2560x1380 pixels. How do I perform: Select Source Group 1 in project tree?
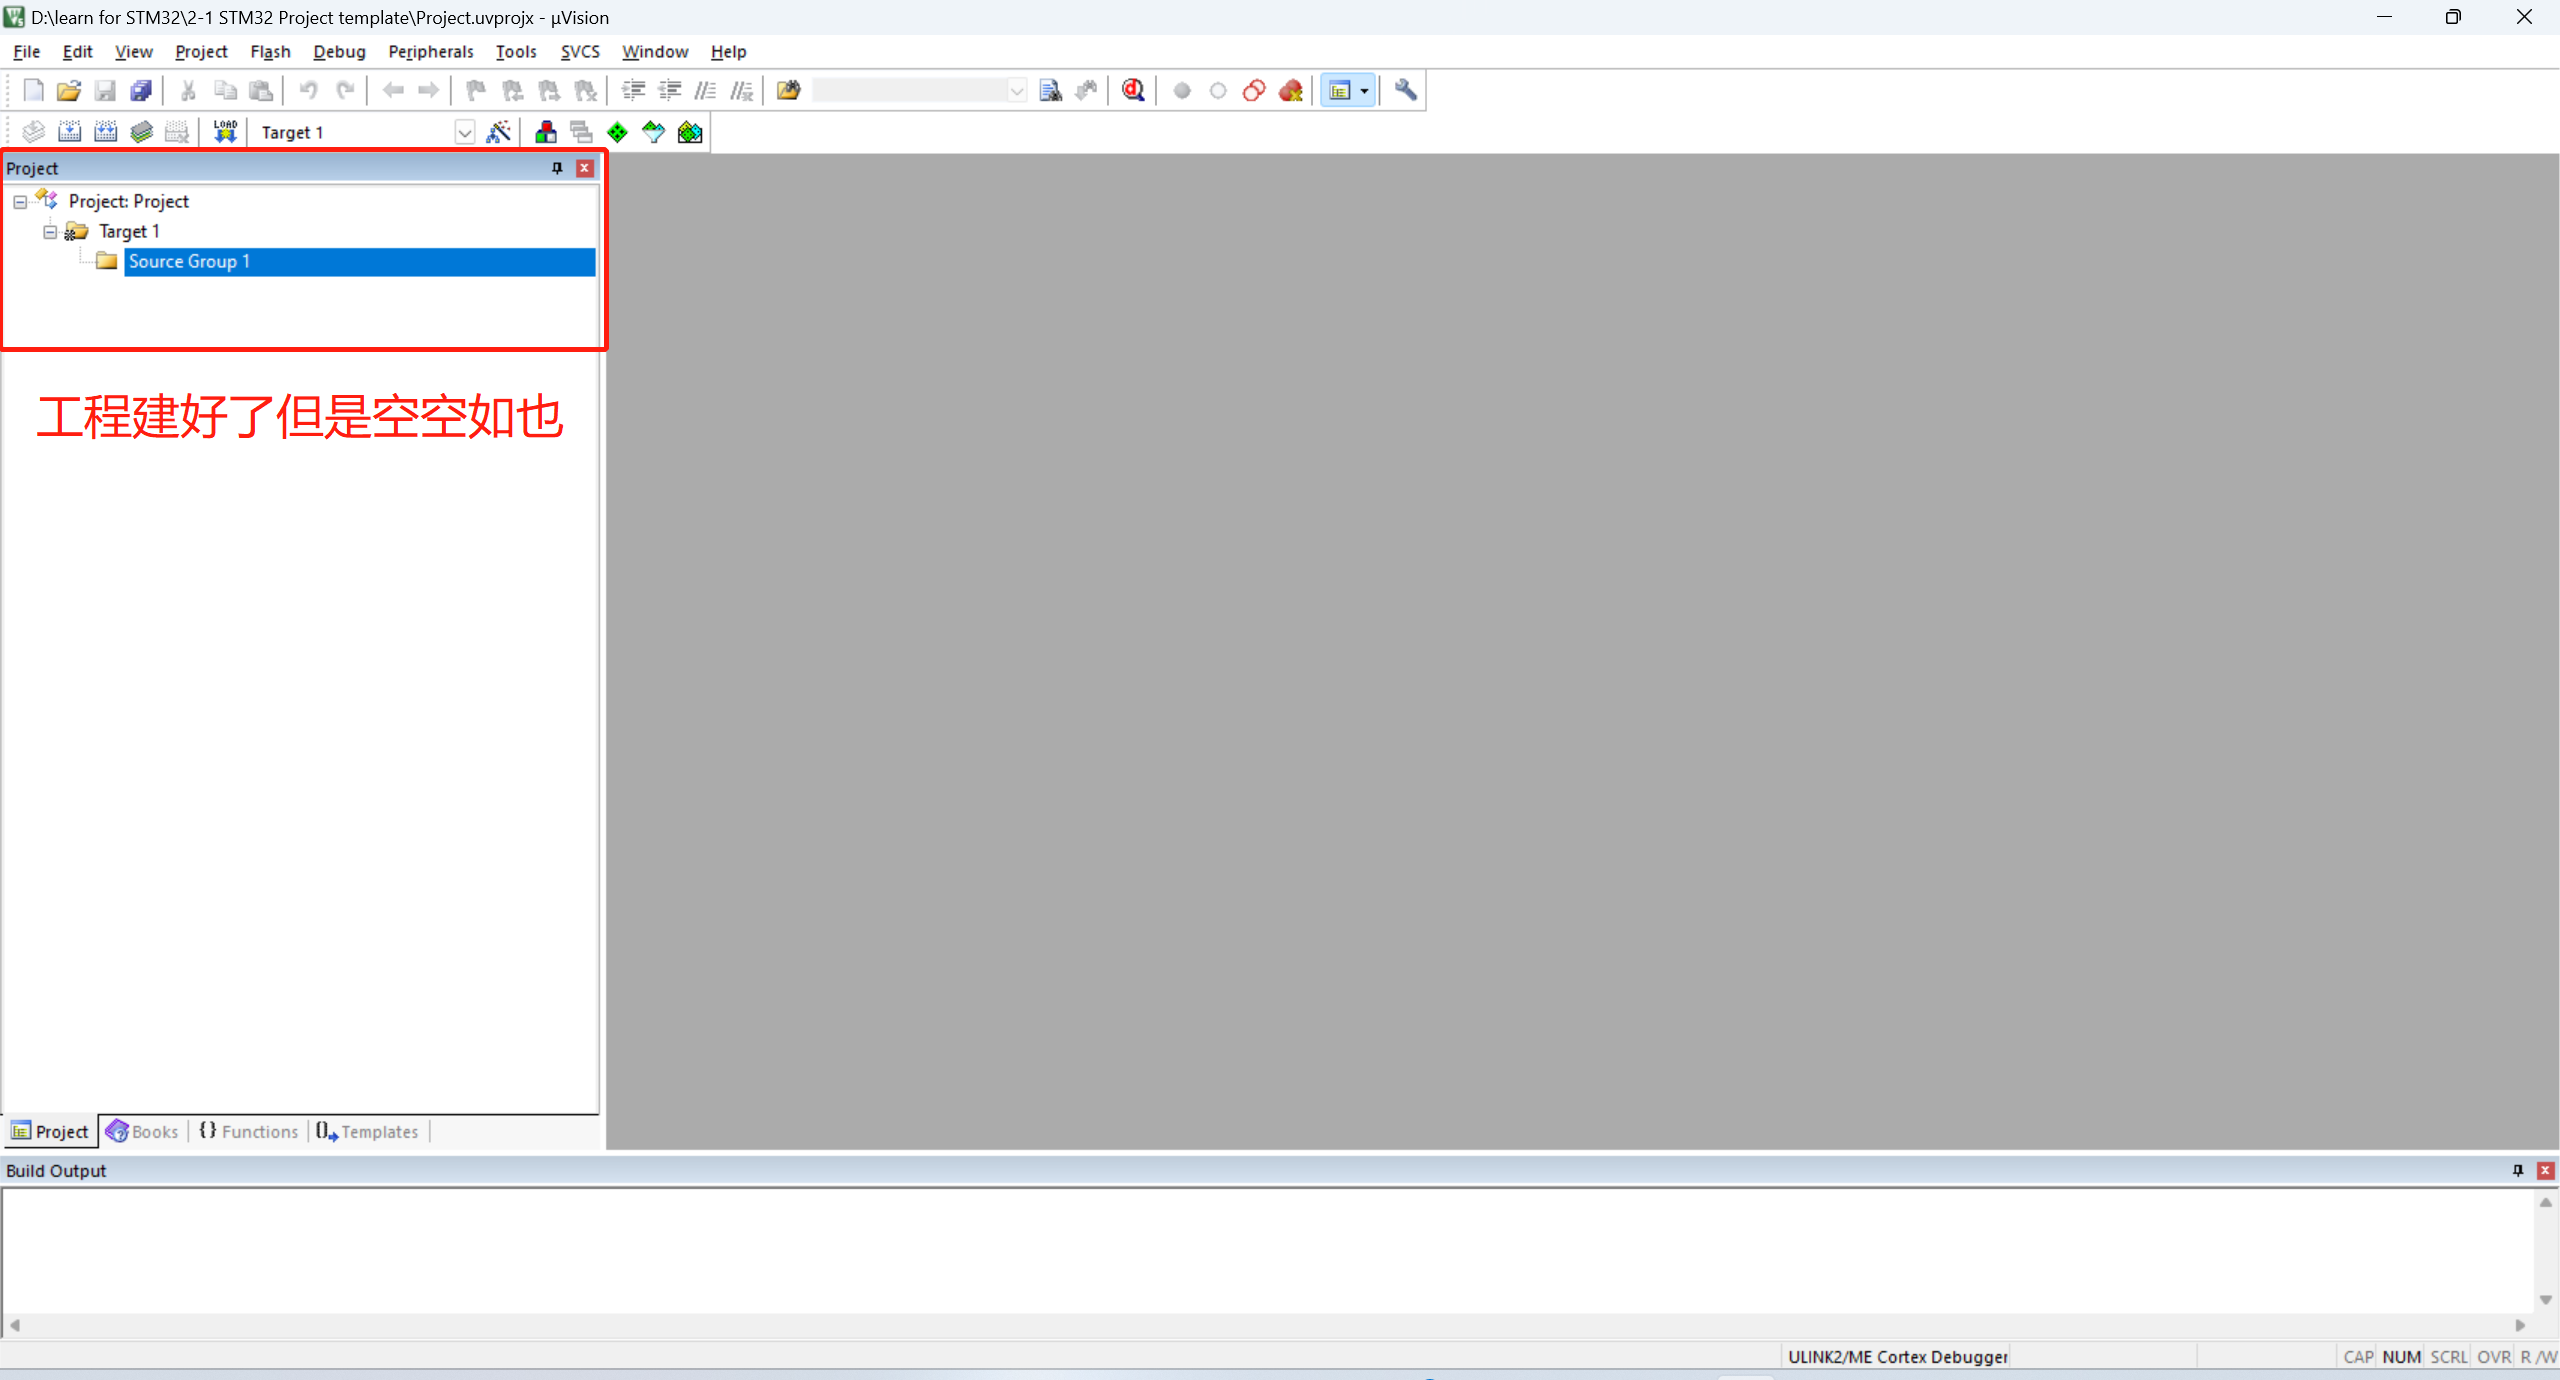point(188,261)
